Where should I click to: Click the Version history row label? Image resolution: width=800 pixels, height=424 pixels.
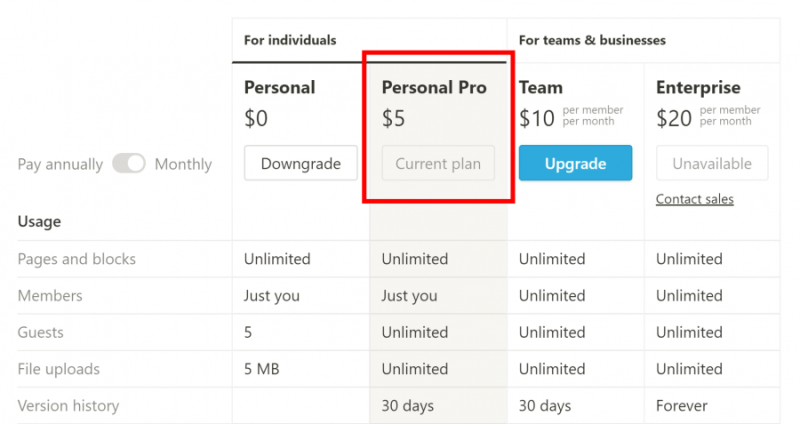(x=68, y=406)
